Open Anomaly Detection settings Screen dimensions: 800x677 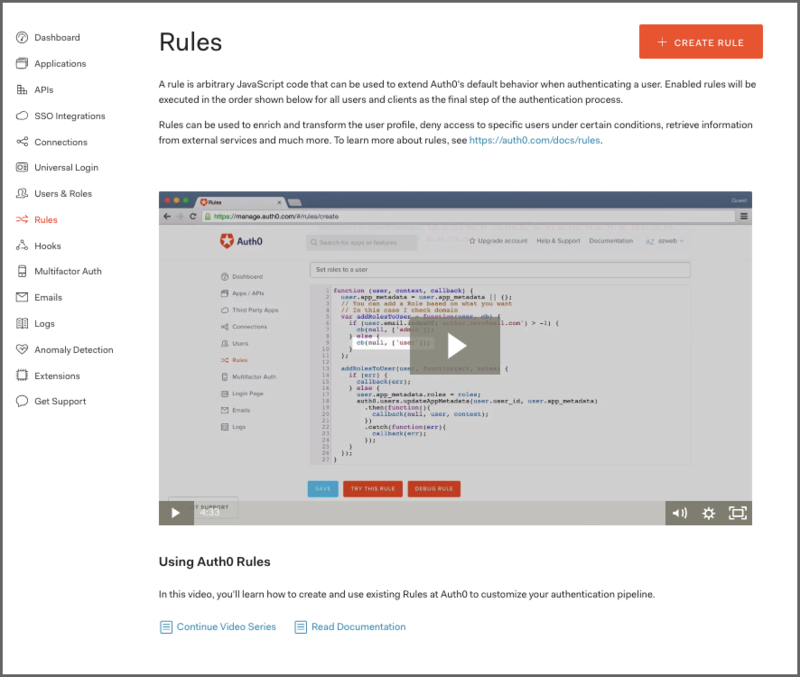[x=74, y=349]
